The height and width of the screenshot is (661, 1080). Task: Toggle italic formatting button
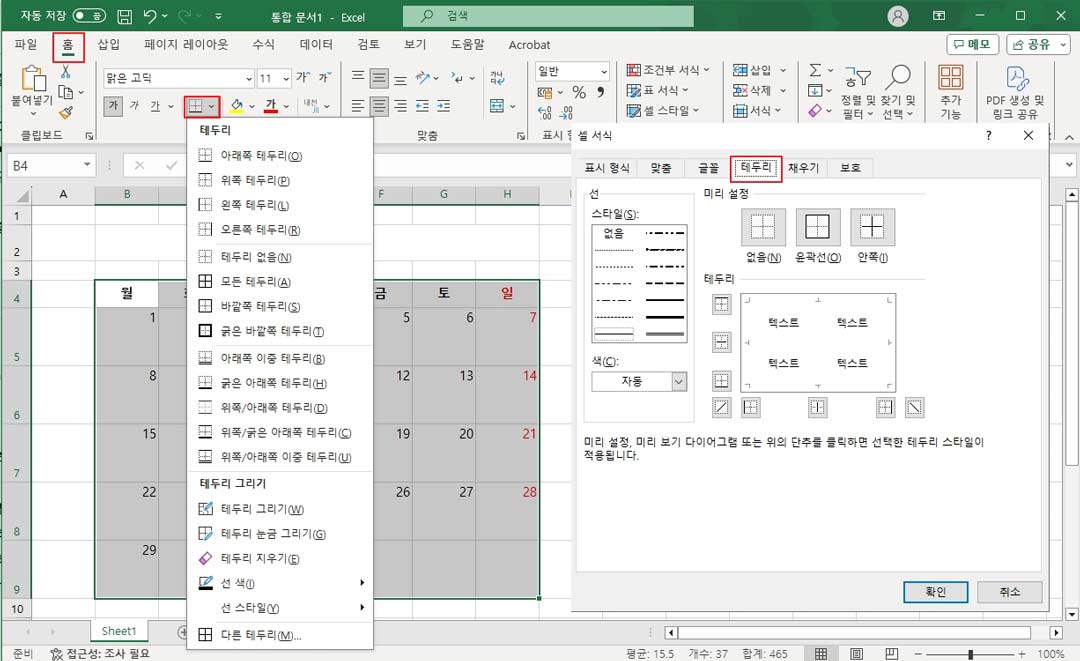point(134,105)
